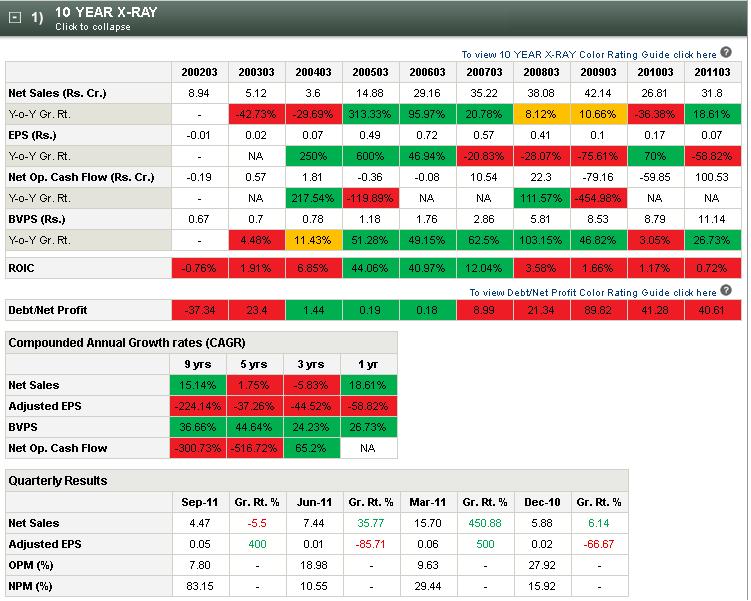
Task: Click the 'Click to collapse' header subtitle
Action: point(92,27)
